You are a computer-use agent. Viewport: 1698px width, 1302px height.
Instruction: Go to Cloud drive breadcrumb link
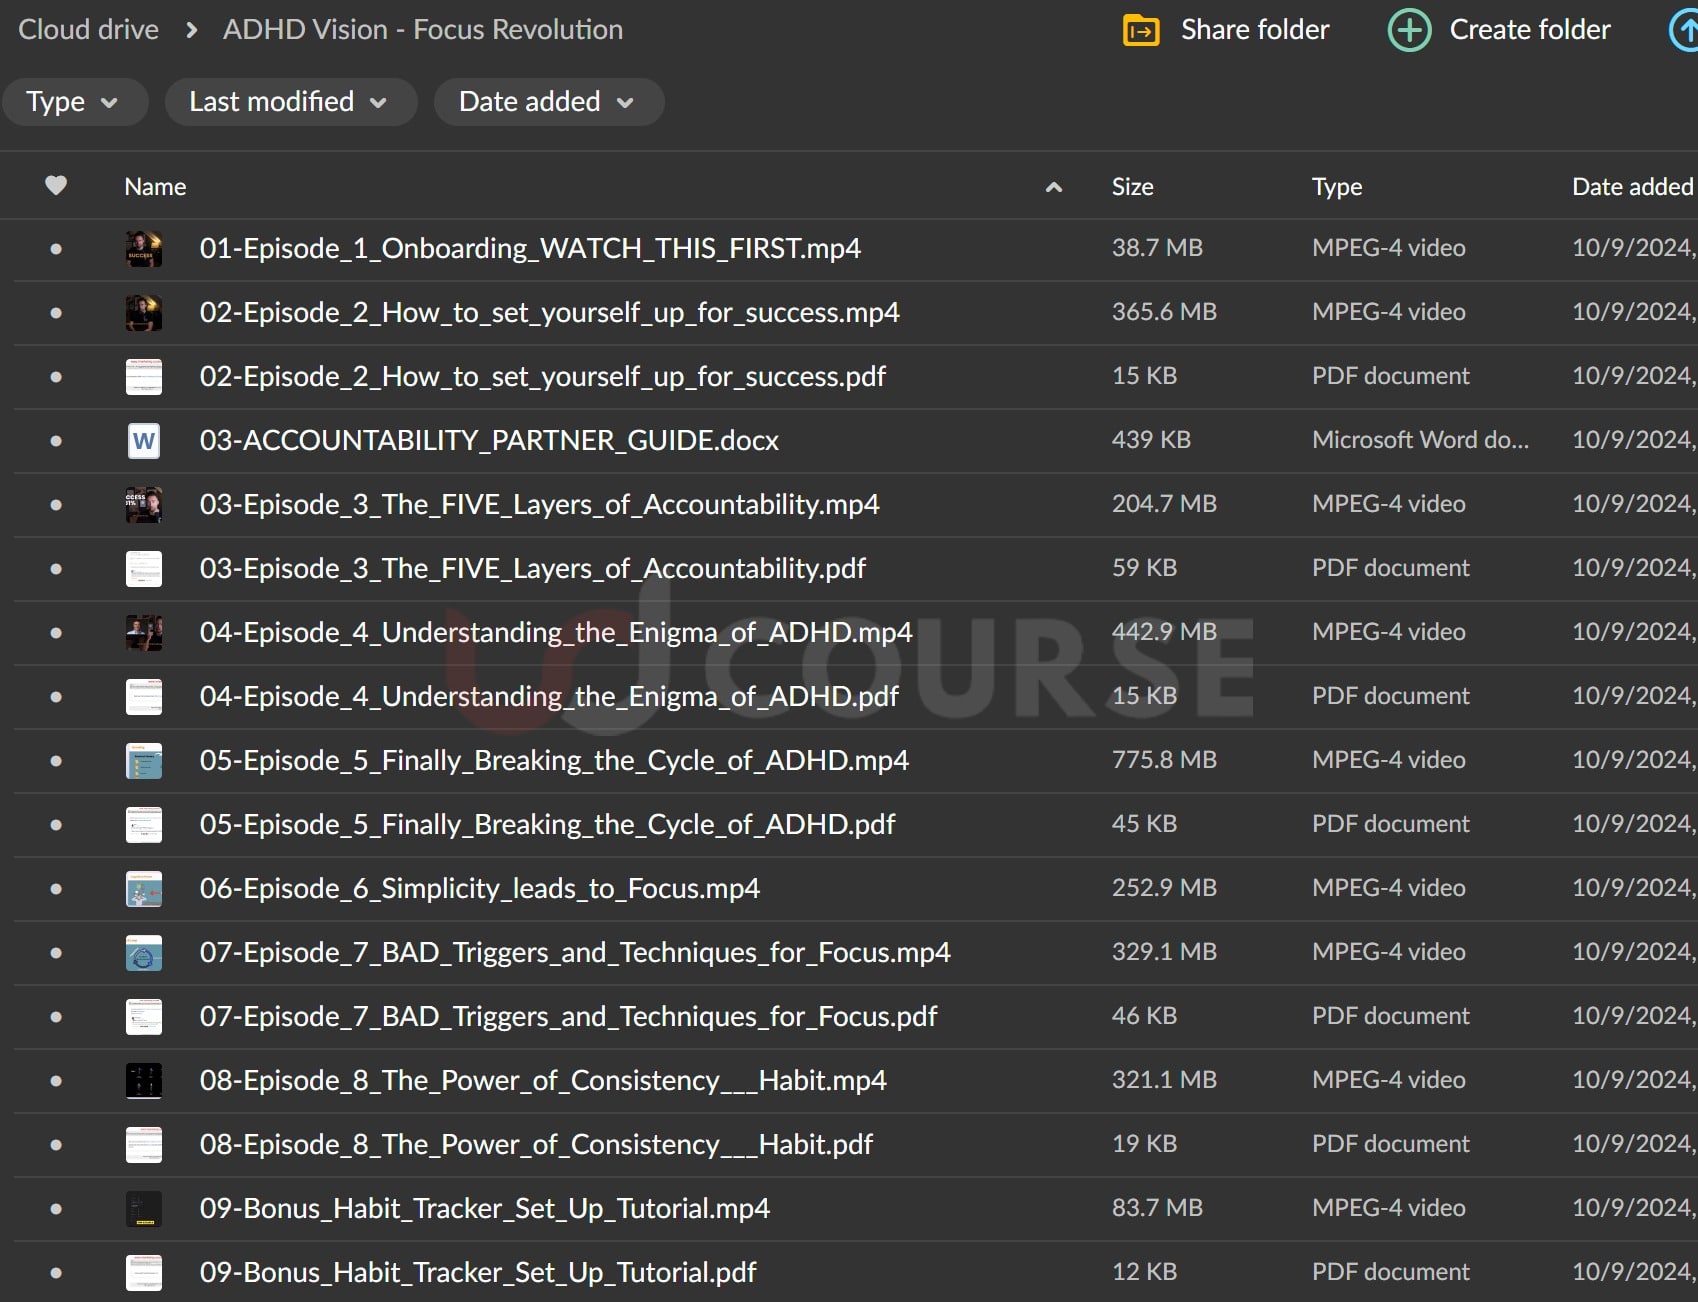coord(89,30)
